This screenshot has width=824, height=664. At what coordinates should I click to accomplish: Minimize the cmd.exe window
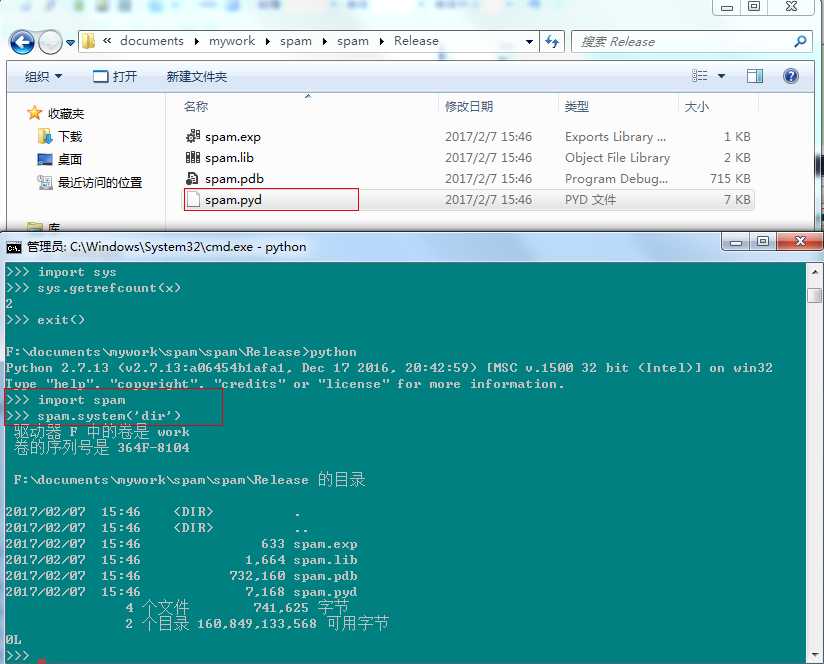pyautogui.click(x=736, y=242)
